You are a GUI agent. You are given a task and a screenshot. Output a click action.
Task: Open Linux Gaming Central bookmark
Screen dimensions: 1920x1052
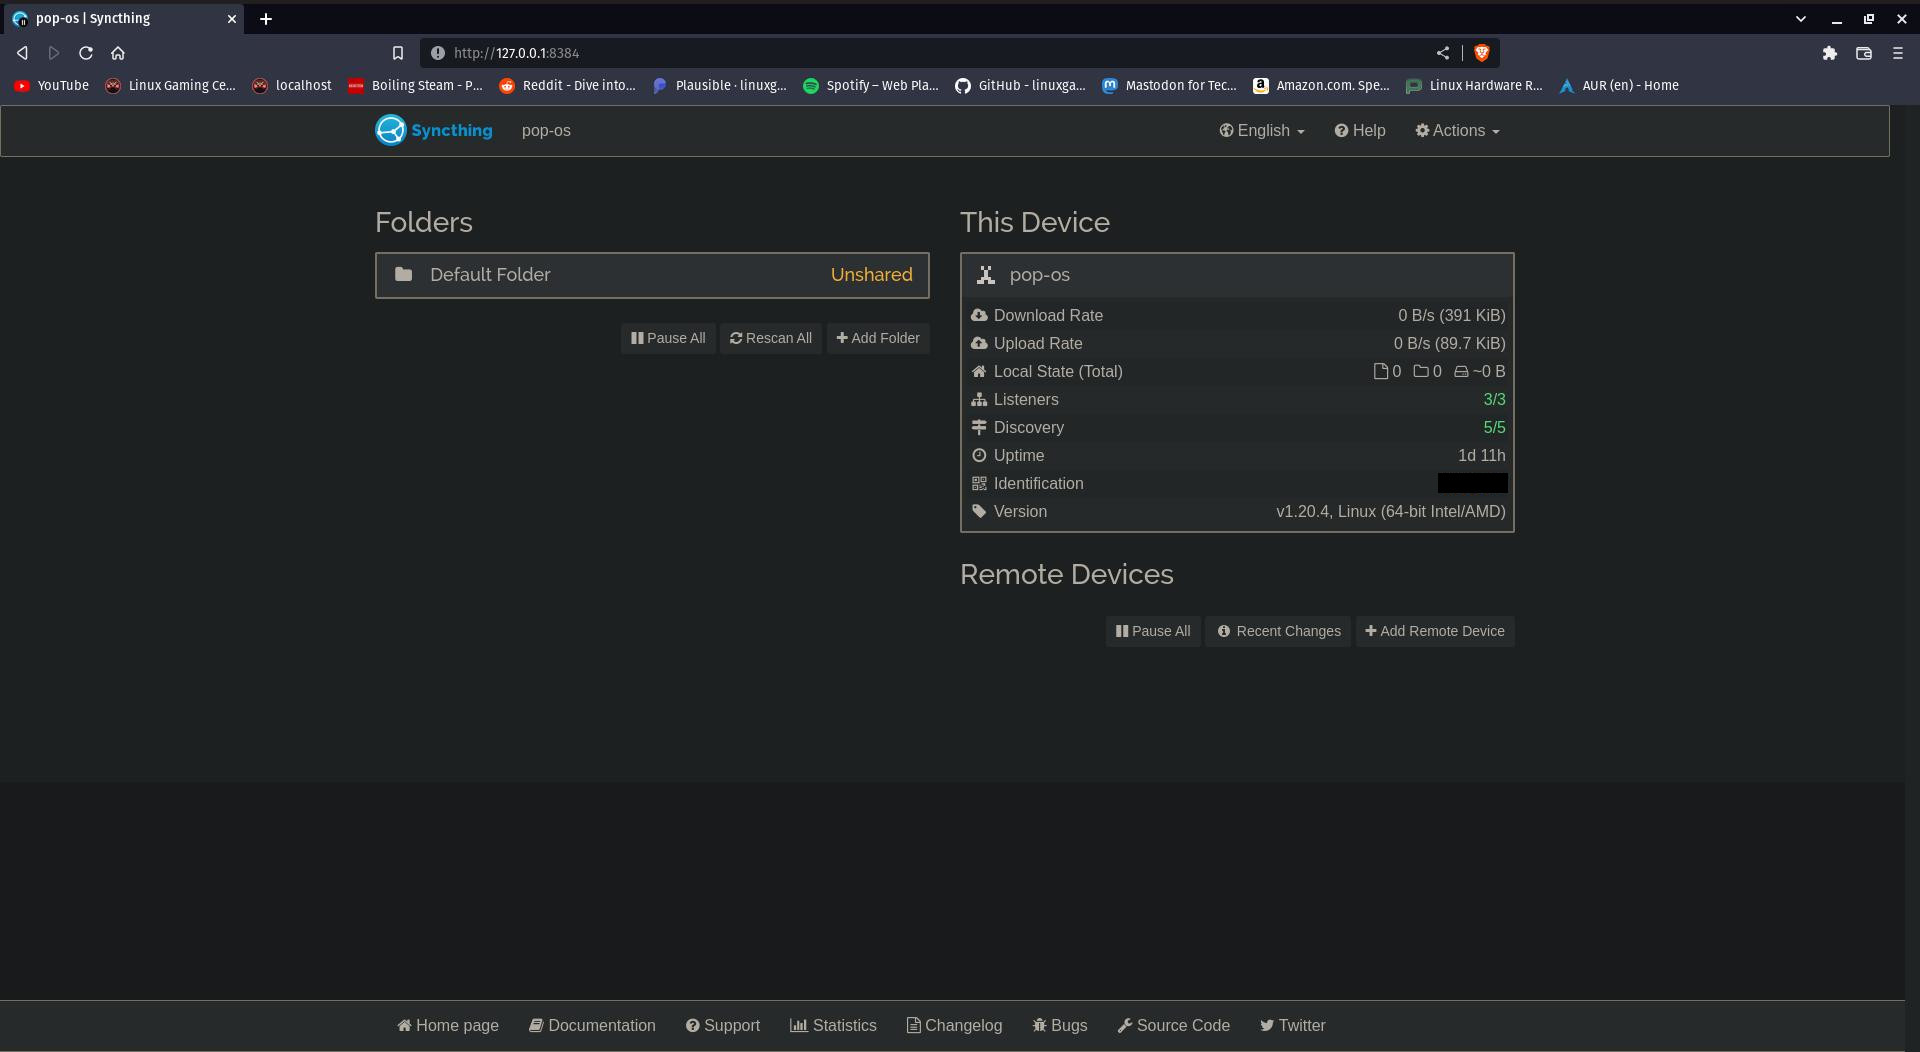point(170,86)
